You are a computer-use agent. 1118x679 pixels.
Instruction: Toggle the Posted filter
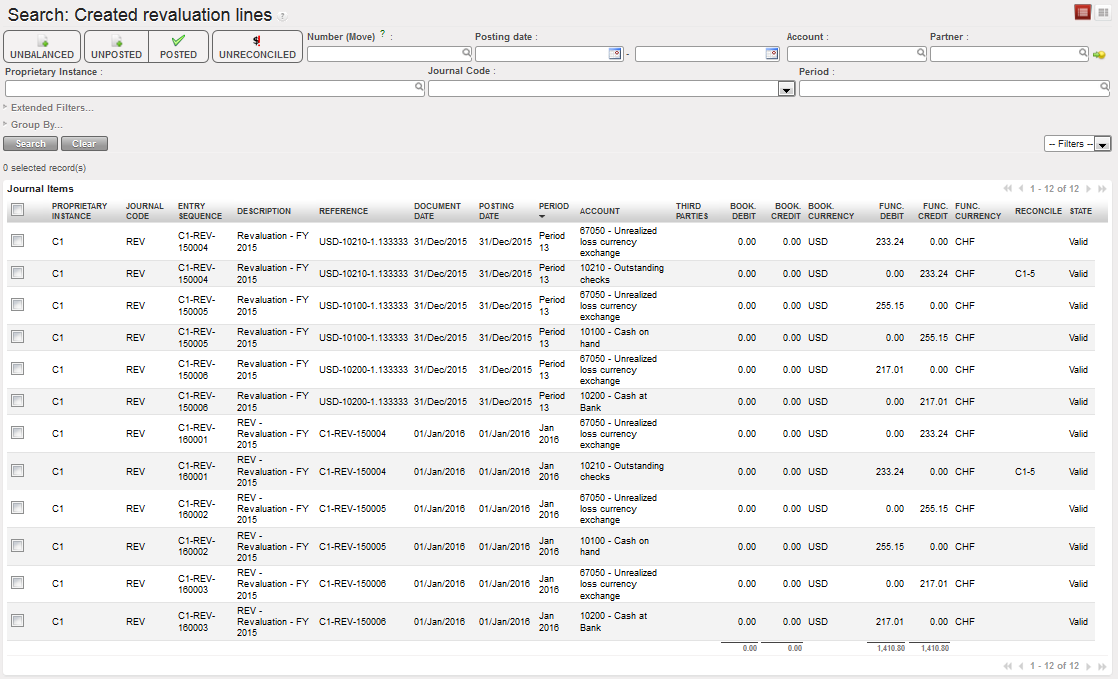179,47
